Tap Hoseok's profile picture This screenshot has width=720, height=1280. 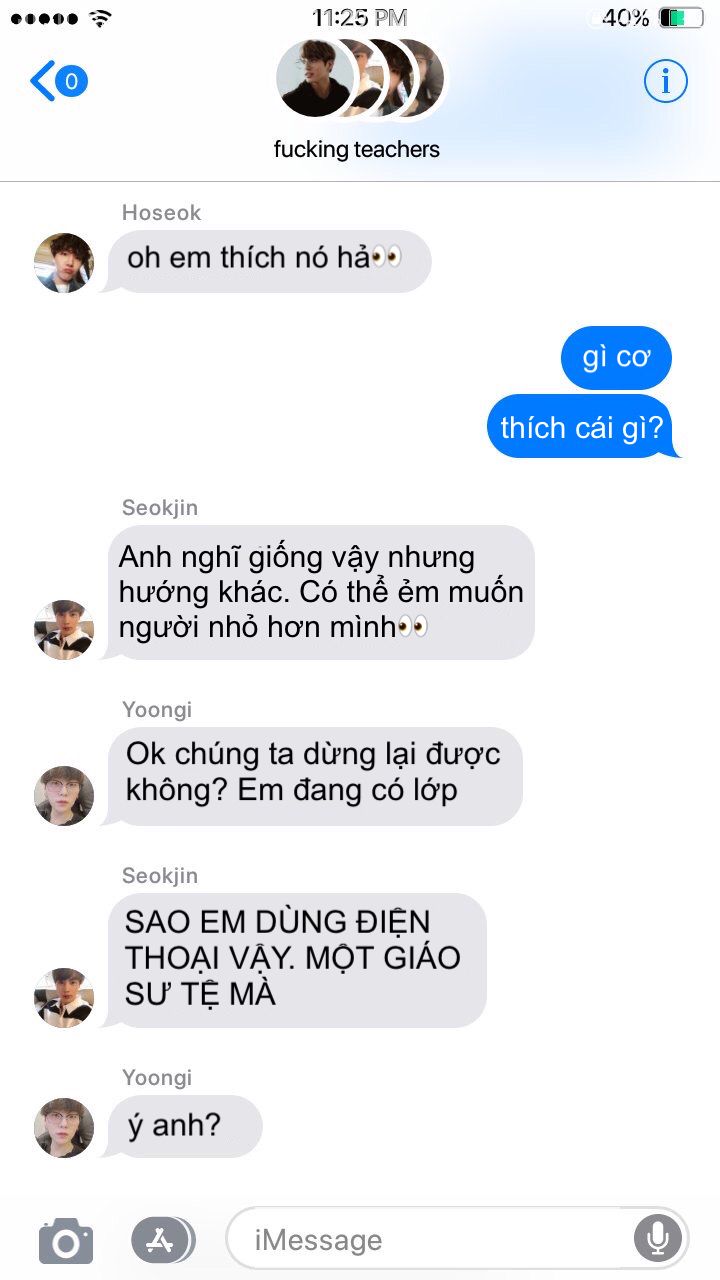coord(64,263)
